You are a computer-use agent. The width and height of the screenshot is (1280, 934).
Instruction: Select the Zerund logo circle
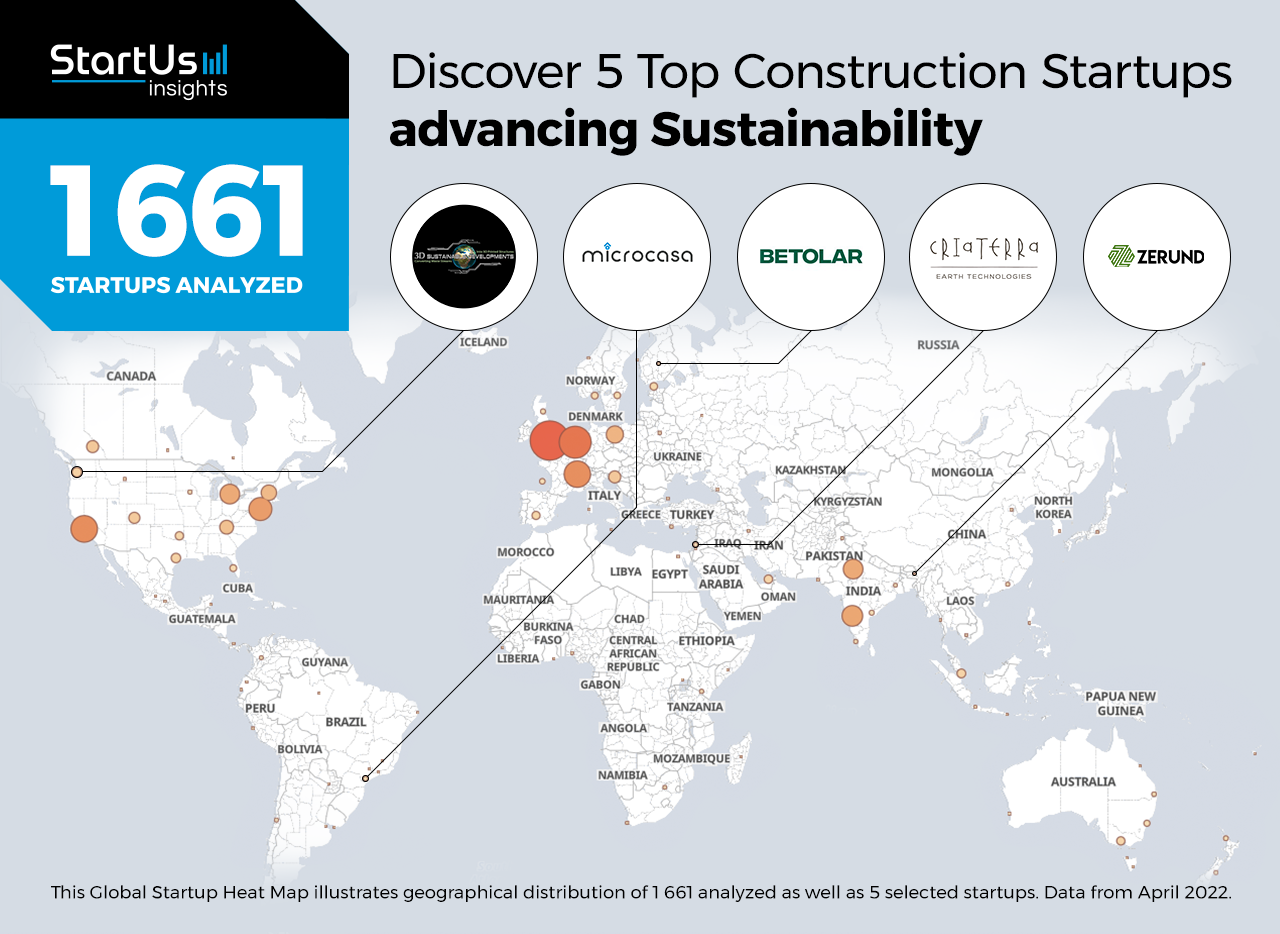click(x=1157, y=256)
